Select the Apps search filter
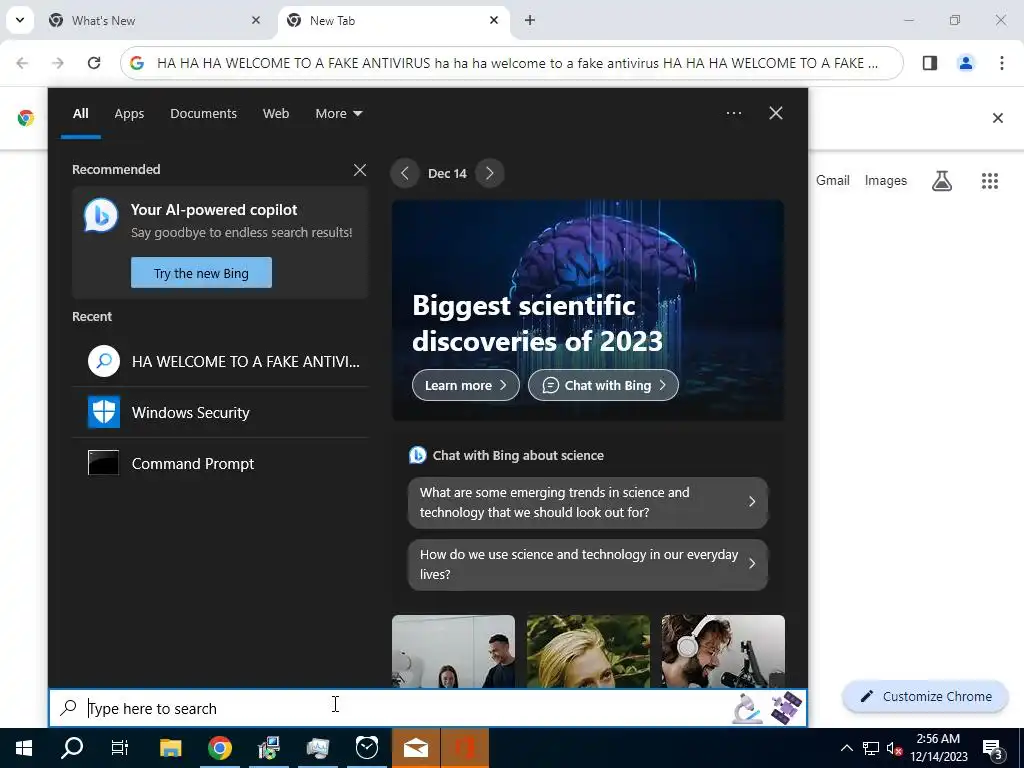Screen dimensions: 1024x768 (129, 113)
